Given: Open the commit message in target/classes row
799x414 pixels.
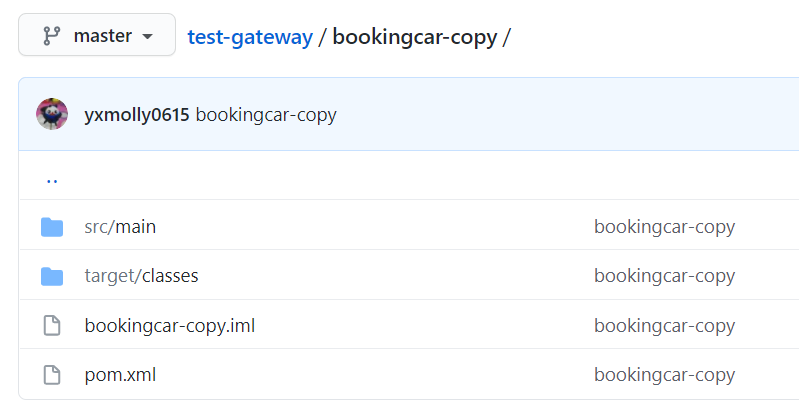Looking at the screenshot, I should (x=664, y=276).
